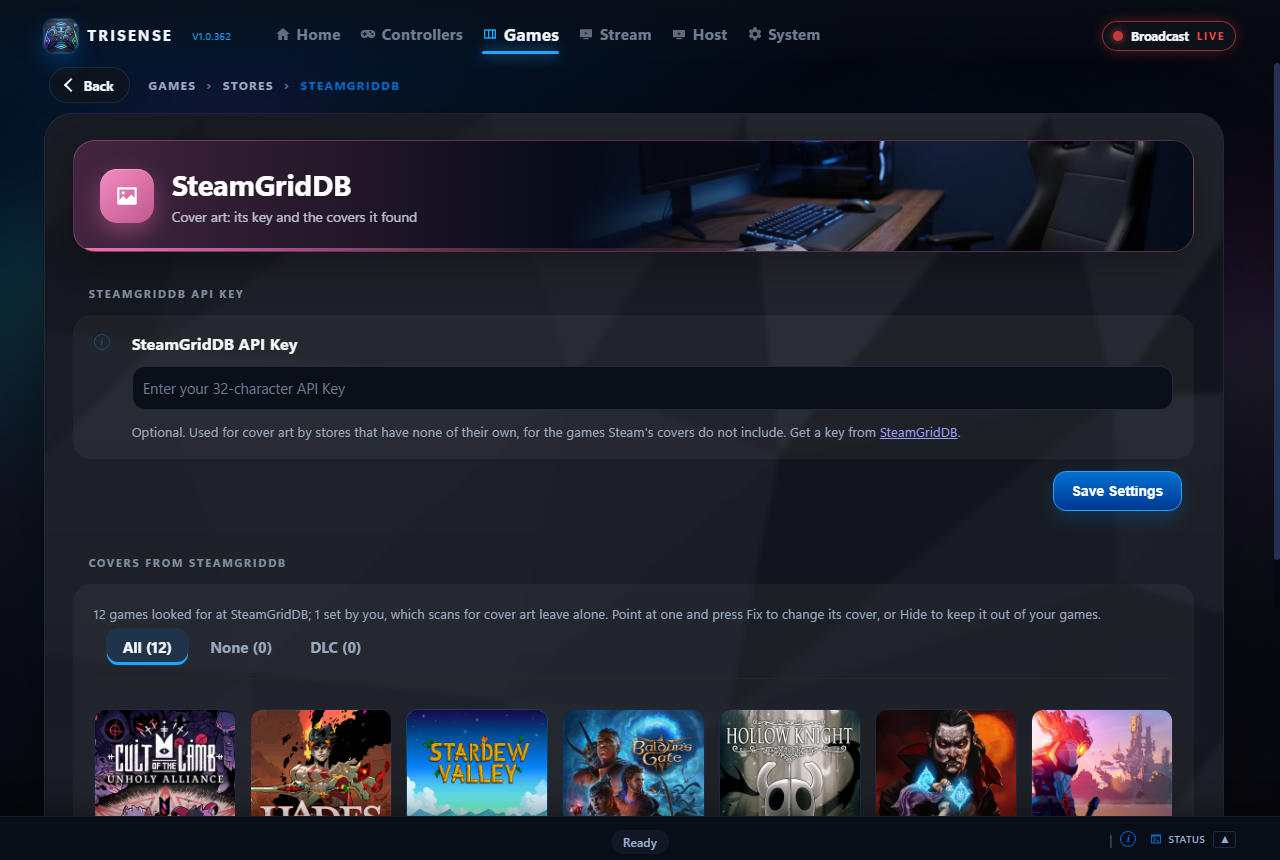1280x860 pixels.
Task: Click the Ready status text
Action: (640, 843)
